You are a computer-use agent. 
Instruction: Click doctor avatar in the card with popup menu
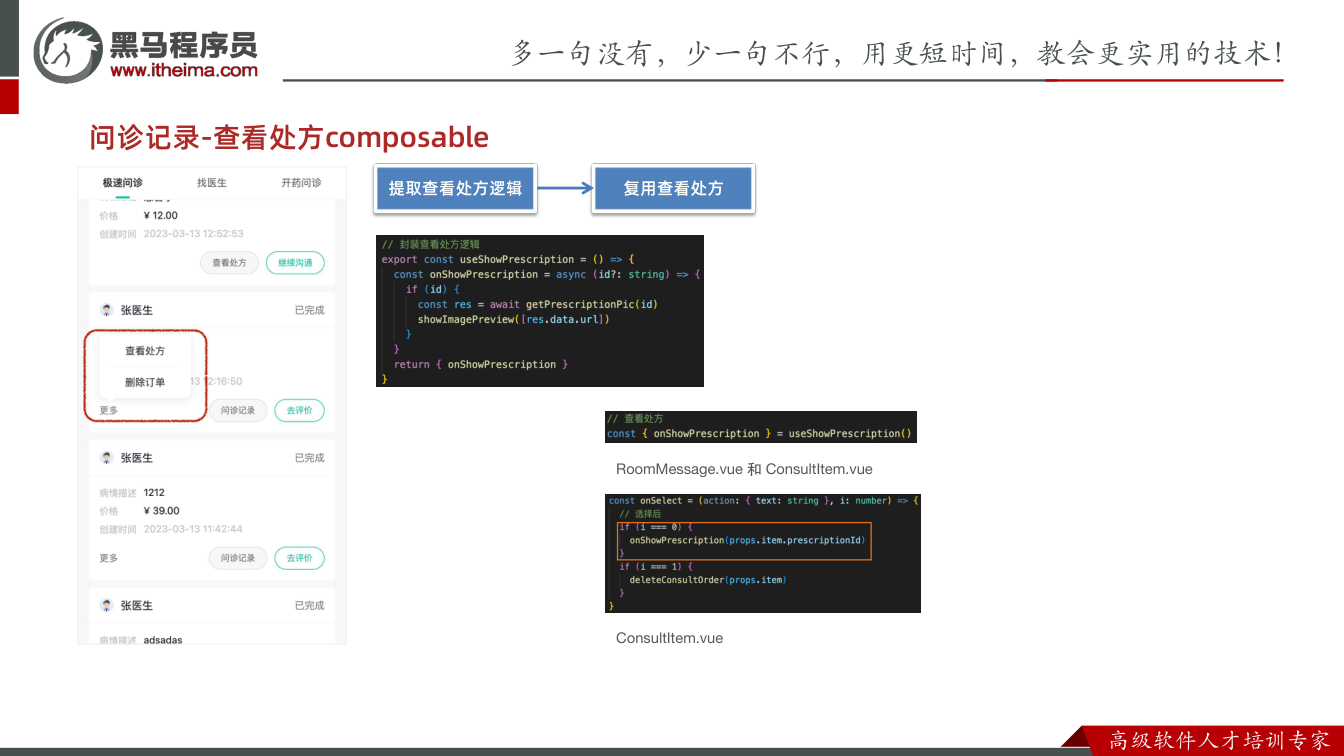point(107,310)
